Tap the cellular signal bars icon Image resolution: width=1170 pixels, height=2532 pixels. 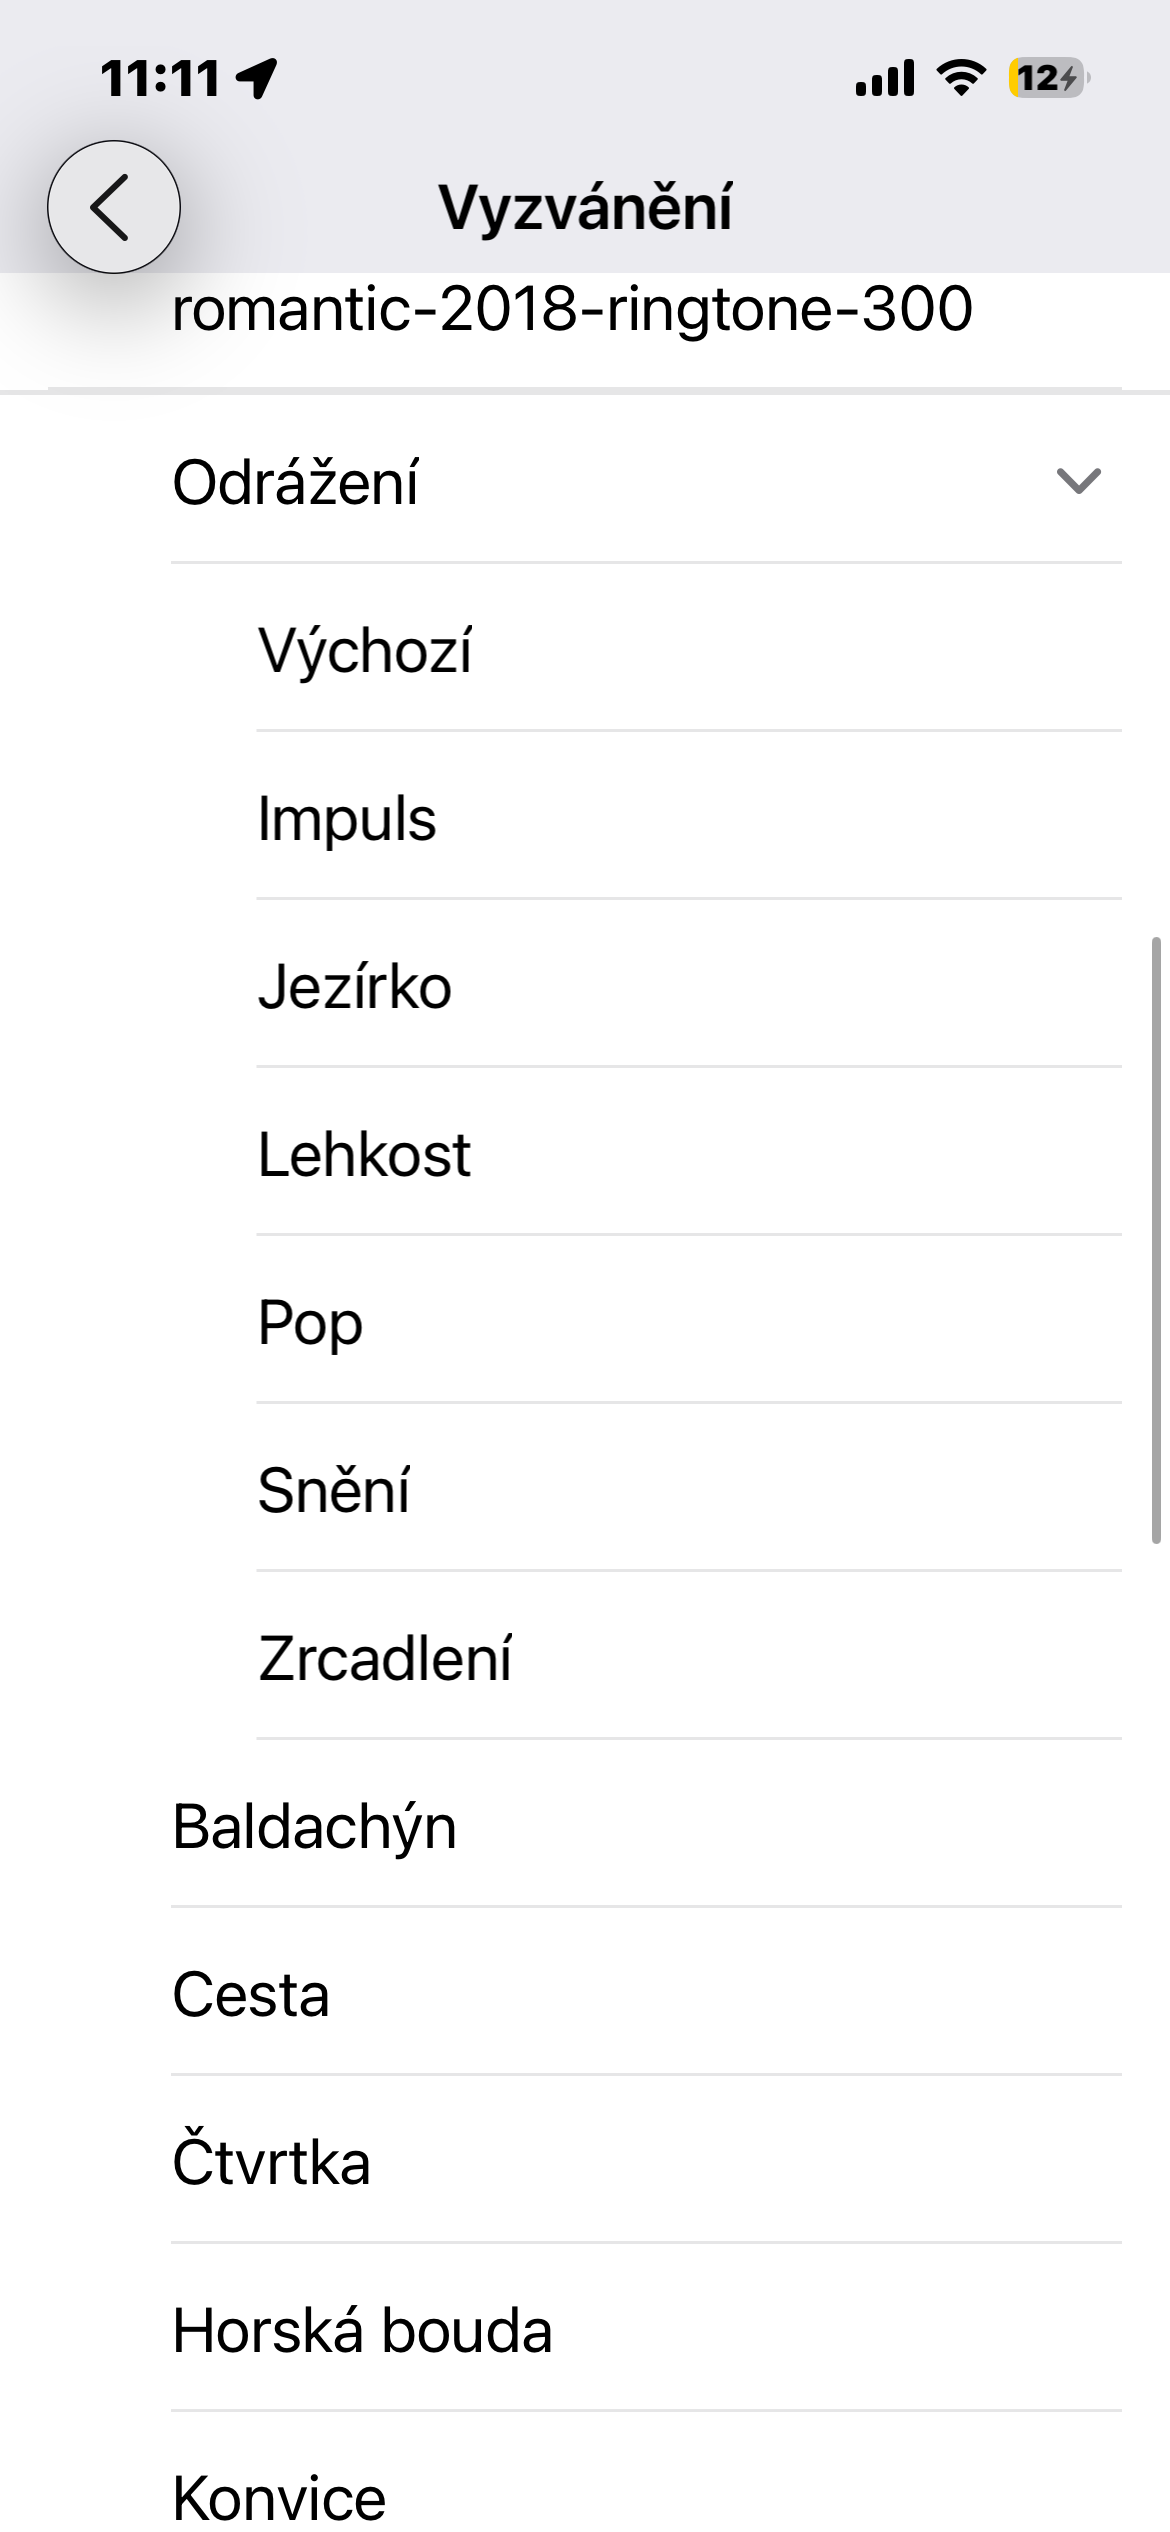(884, 78)
